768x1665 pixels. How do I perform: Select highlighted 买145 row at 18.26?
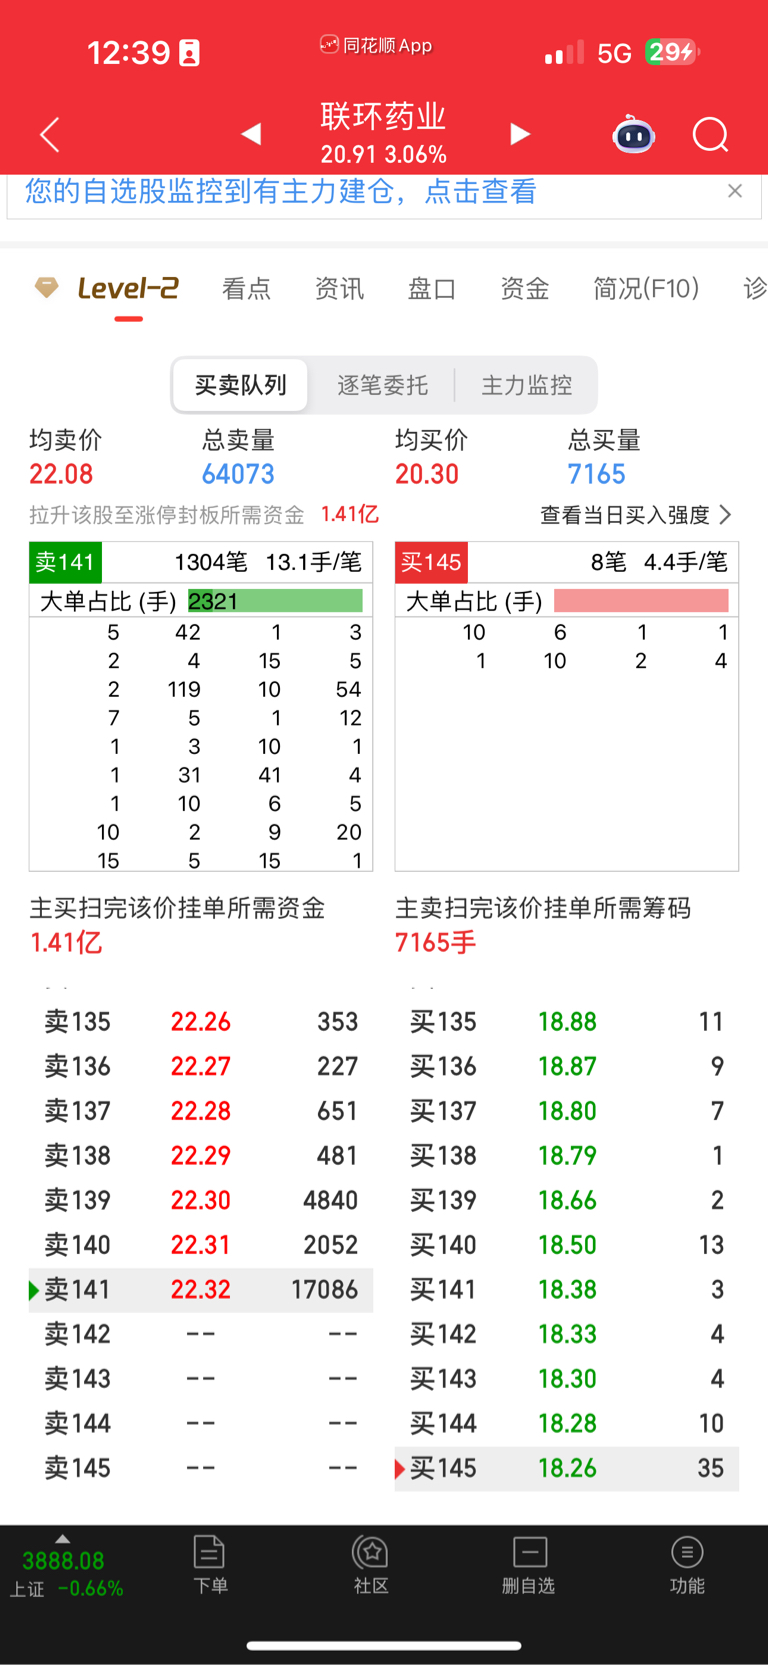click(567, 1468)
